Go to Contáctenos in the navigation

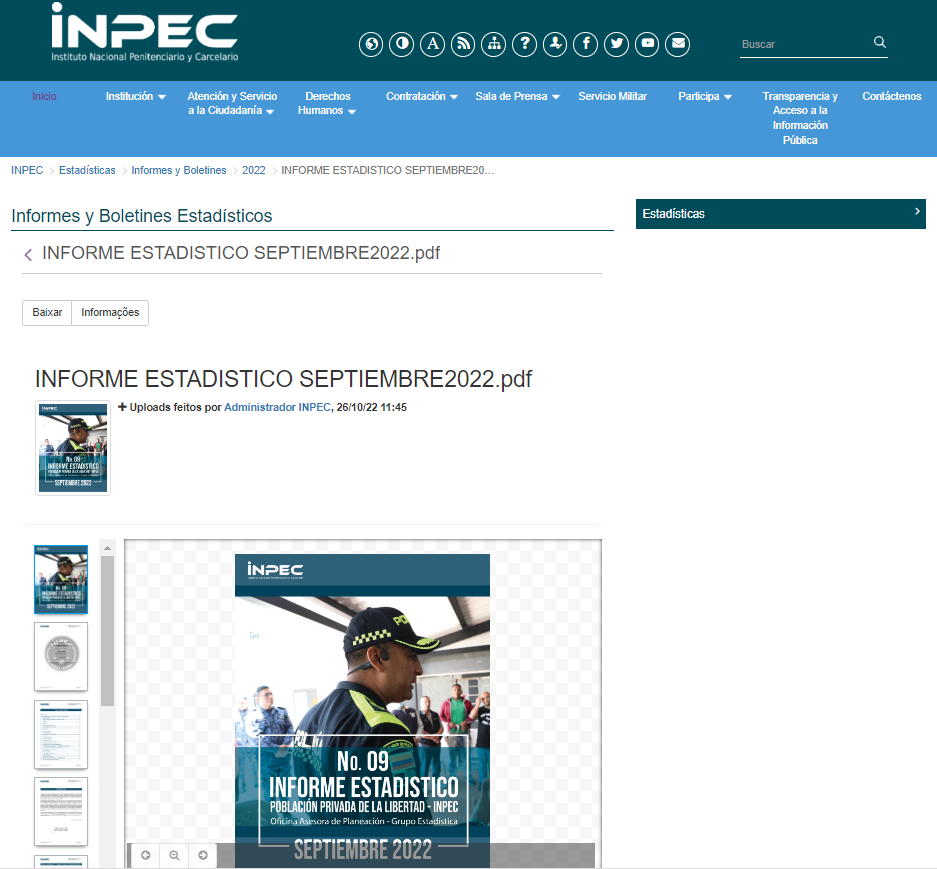tap(891, 97)
